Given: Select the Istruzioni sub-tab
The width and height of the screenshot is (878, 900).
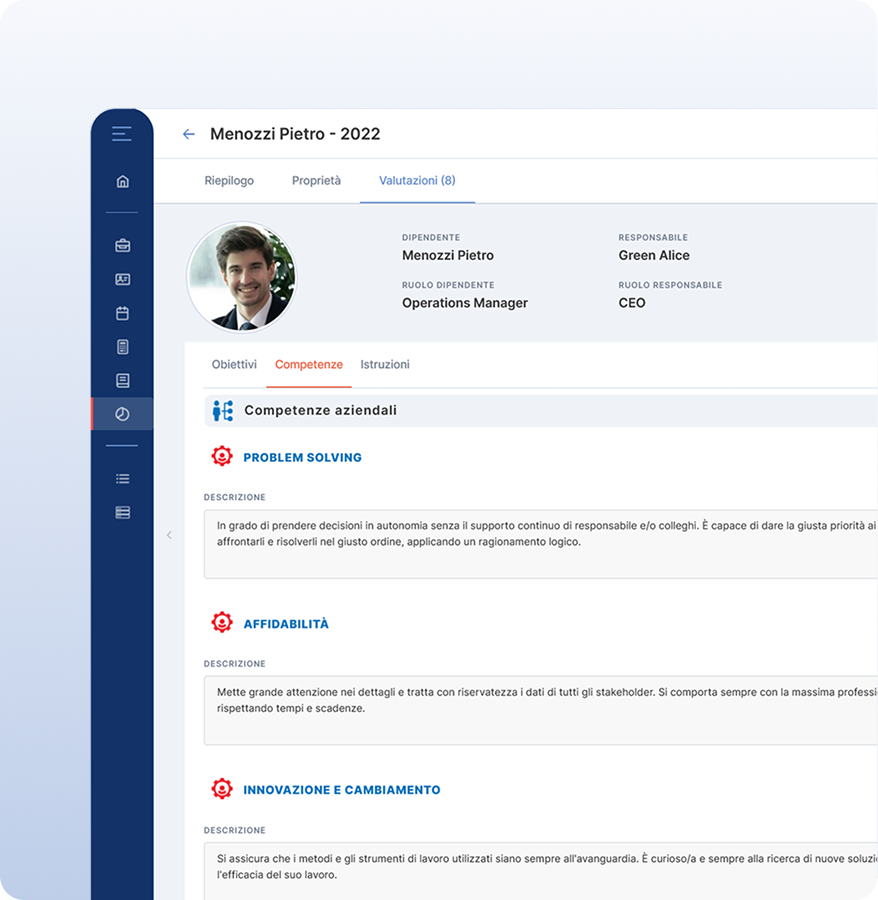Looking at the screenshot, I should [385, 364].
